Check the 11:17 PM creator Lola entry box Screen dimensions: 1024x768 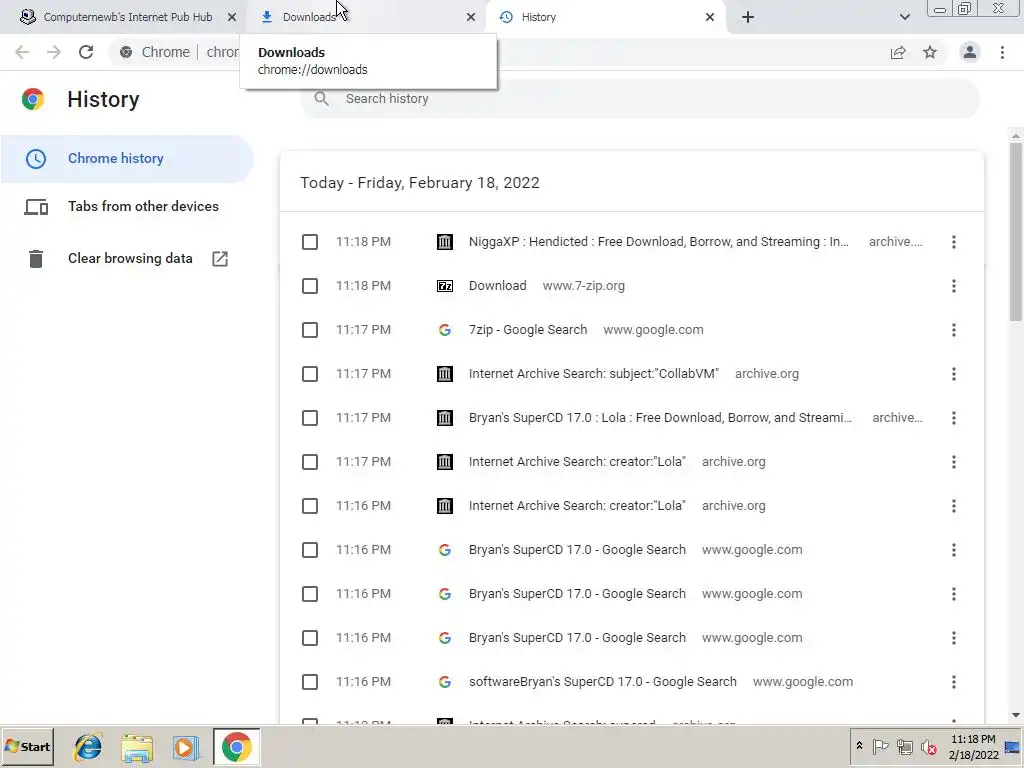tap(310, 462)
